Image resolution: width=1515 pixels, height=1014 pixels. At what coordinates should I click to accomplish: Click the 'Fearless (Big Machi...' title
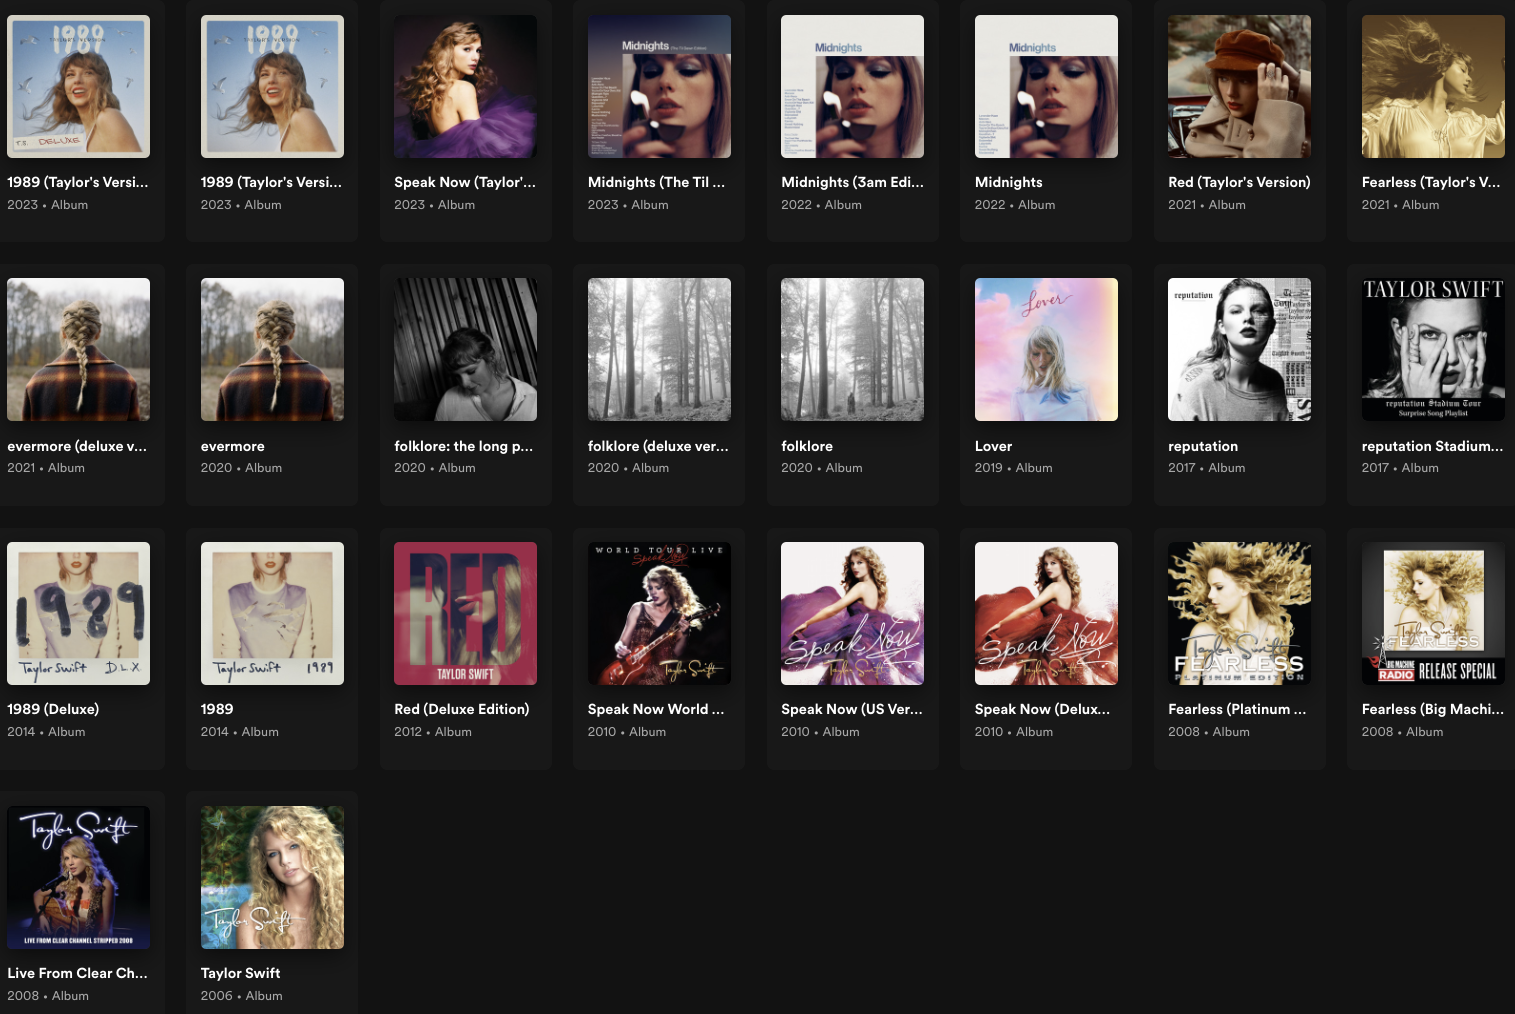point(1433,709)
